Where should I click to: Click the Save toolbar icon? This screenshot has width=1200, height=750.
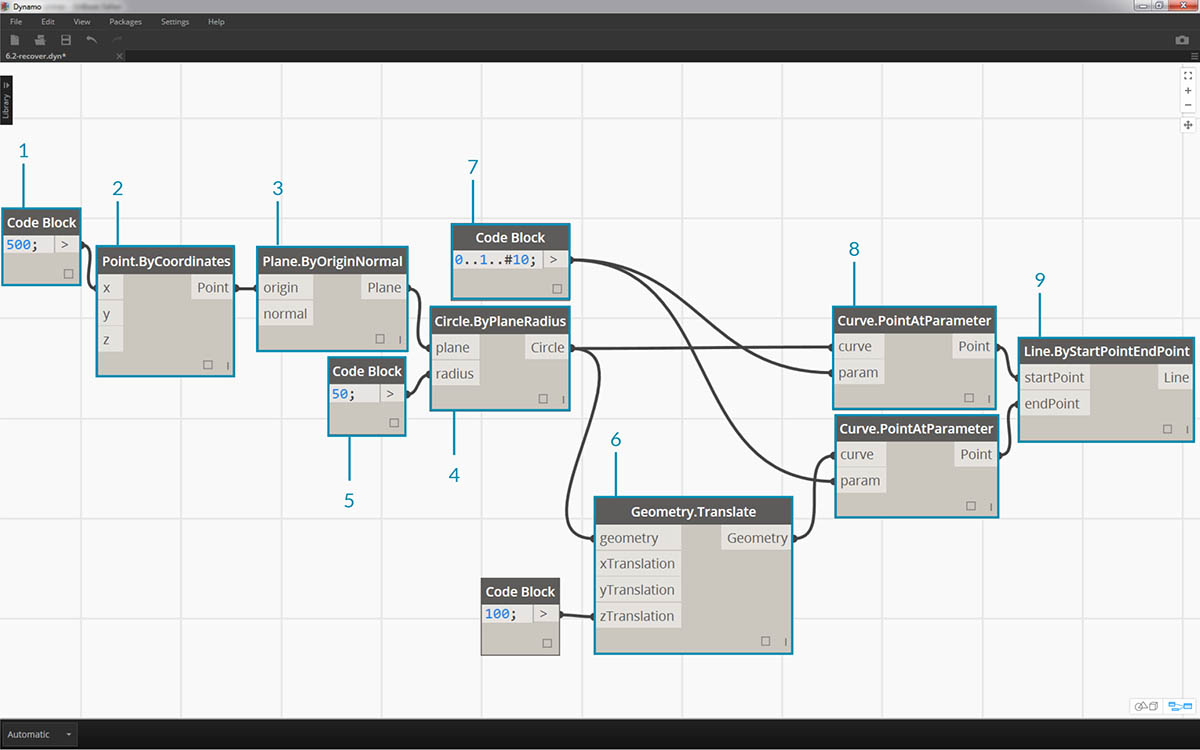click(66, 40)
